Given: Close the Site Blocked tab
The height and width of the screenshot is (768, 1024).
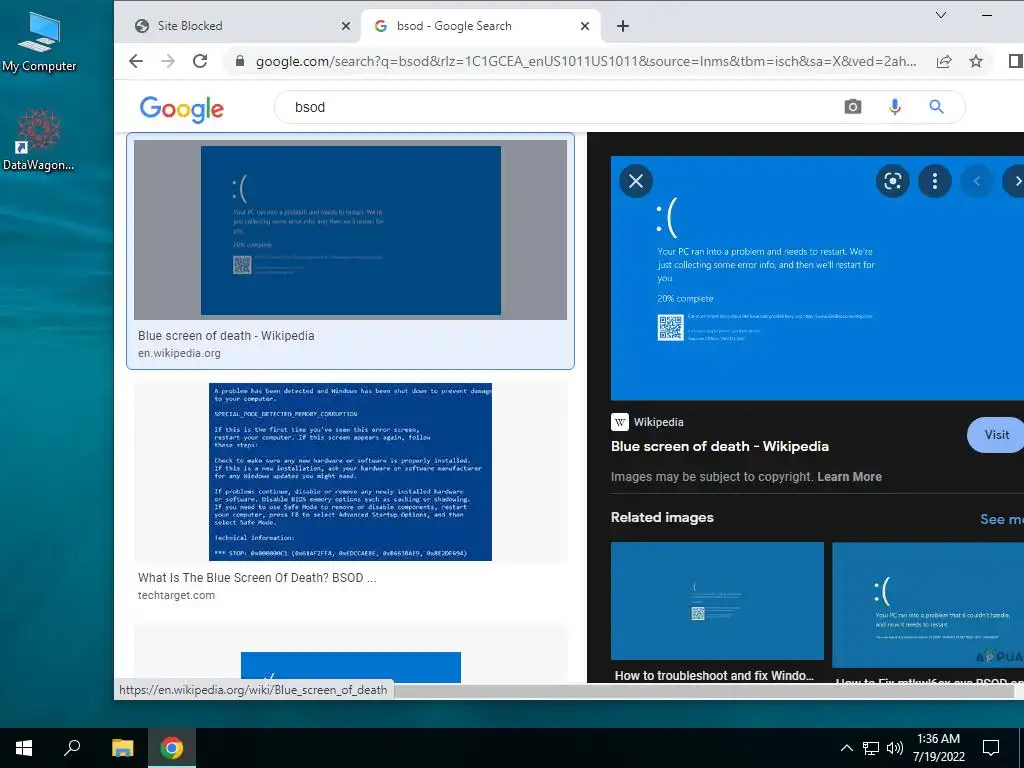Looking at the screenshot, I should [x=346, y=26].
